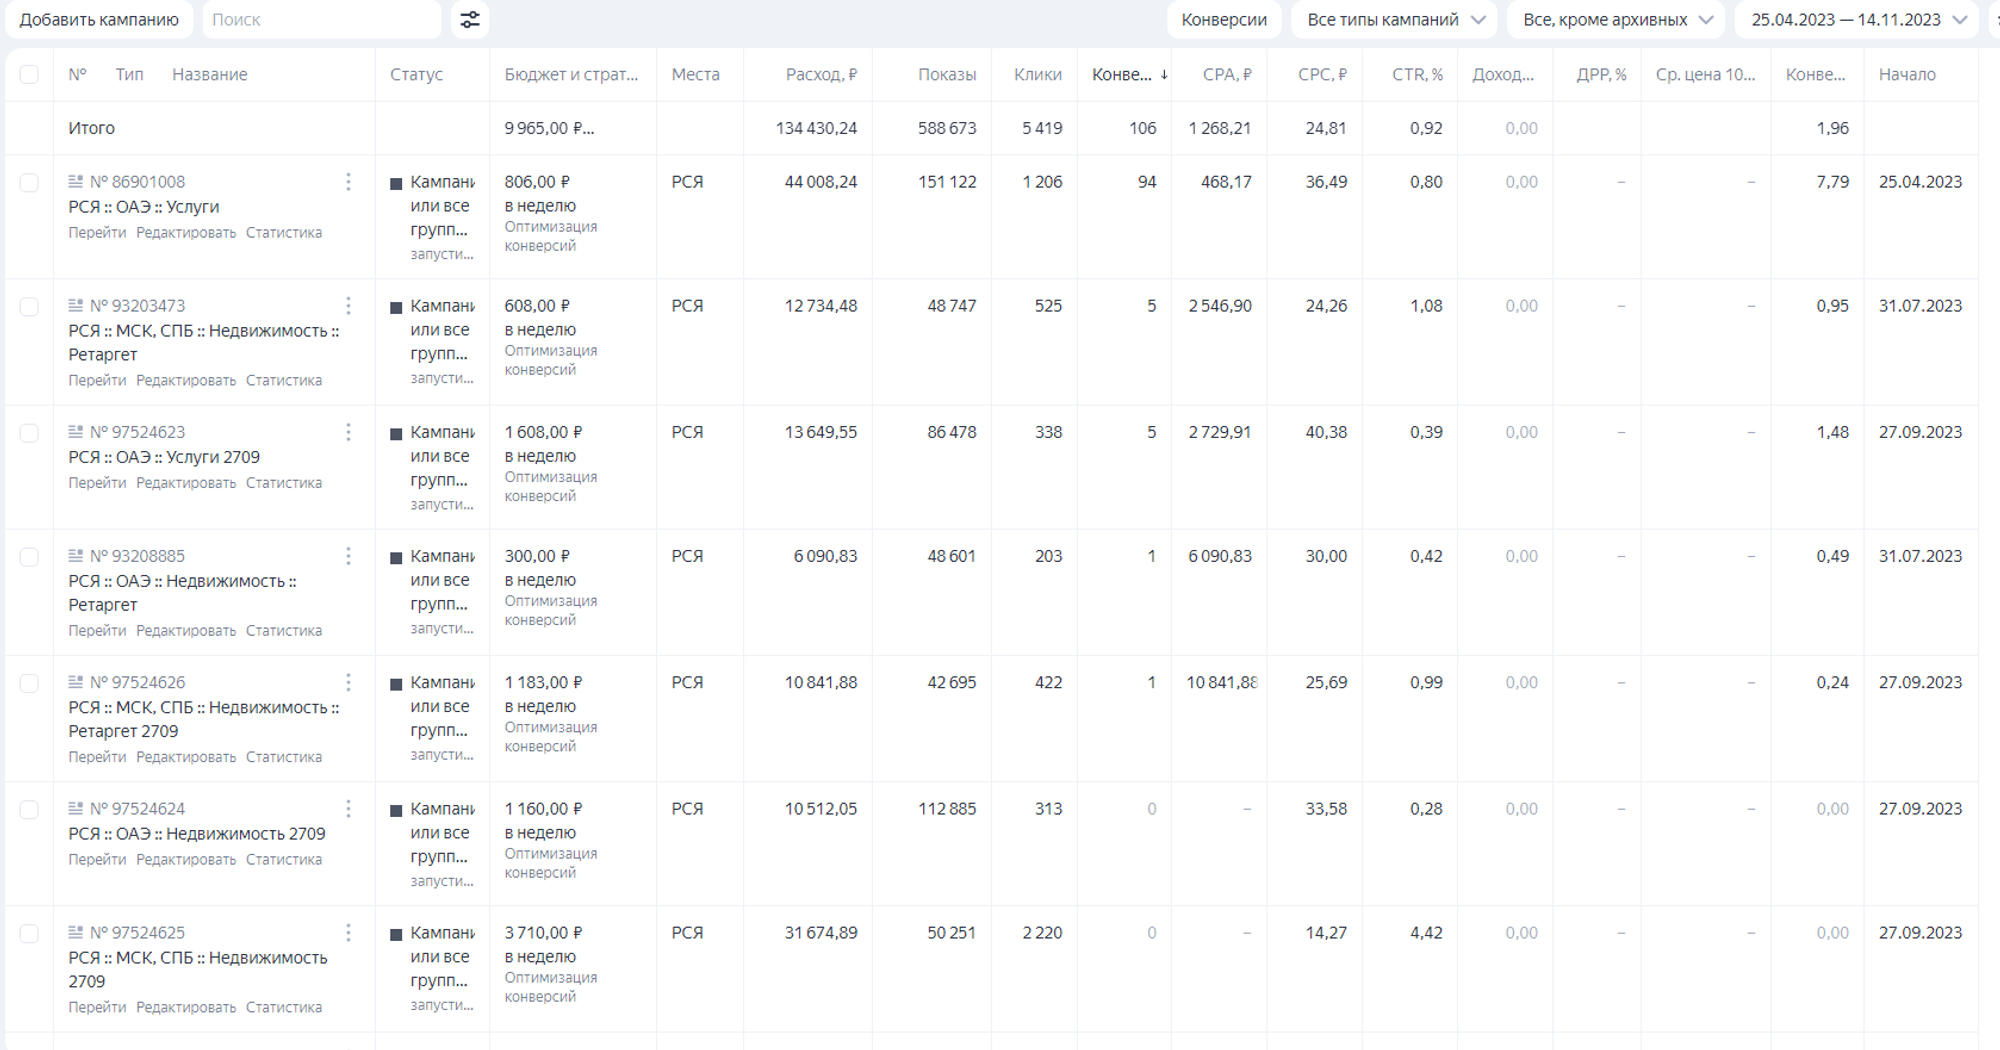Open three-dot menu for campaign № 86901008

pos(348,182)
